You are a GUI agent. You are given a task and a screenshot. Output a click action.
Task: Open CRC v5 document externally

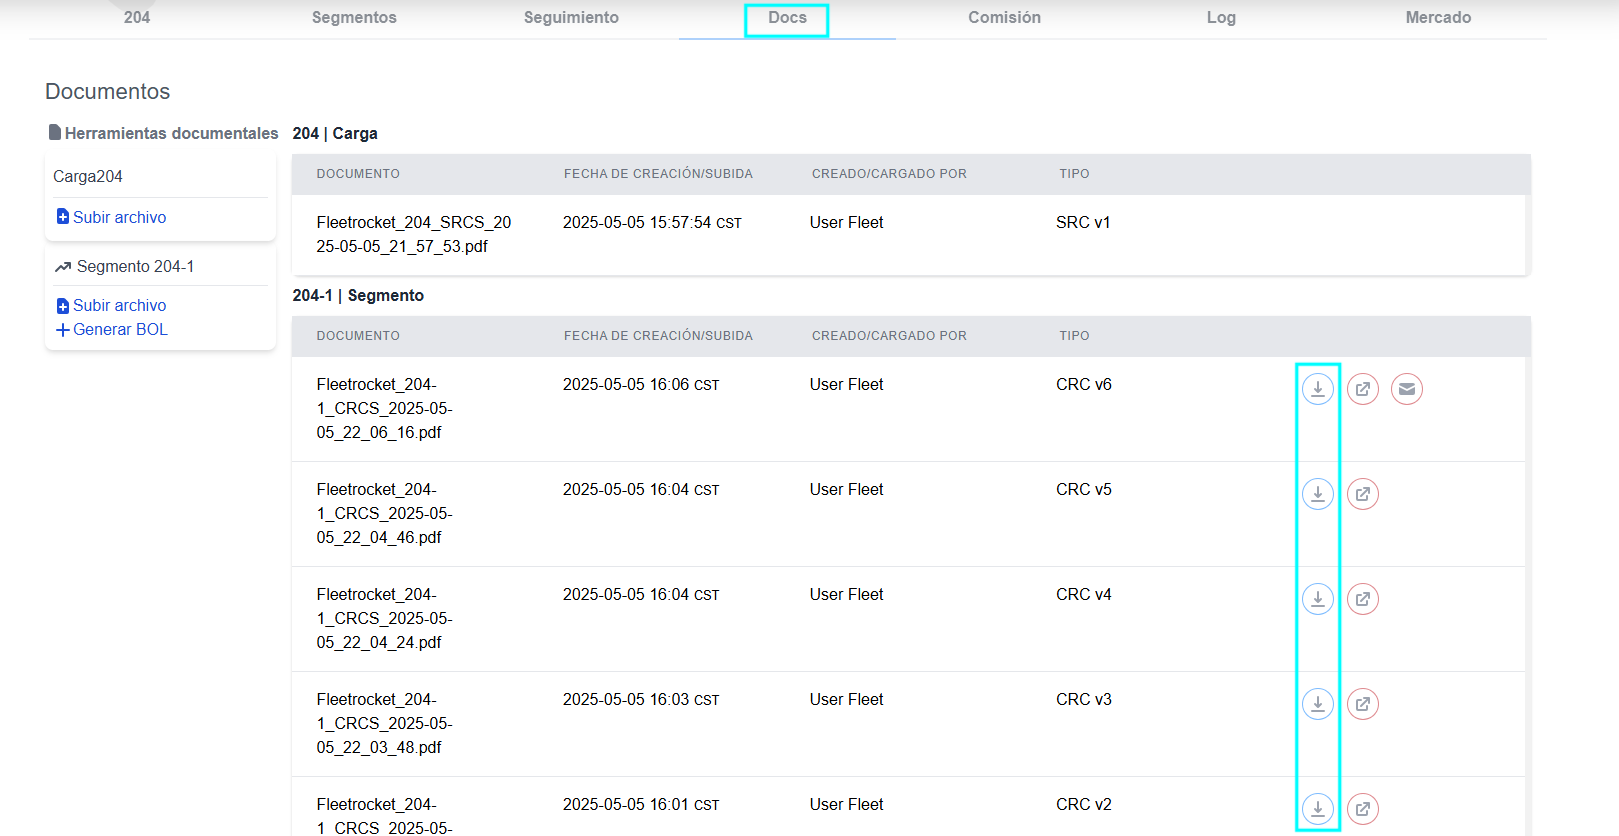(x=1363, y=494)
